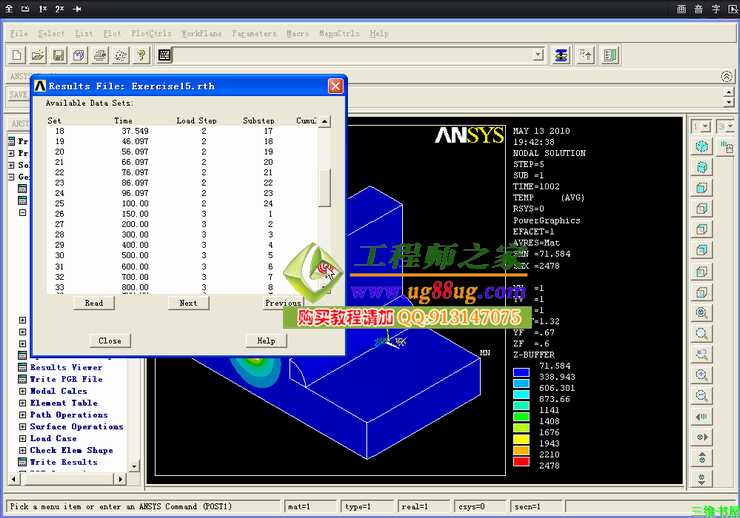The image size is (740, 518).
Task: Expand the Path Operations tree node
Action: pos(22,415)
